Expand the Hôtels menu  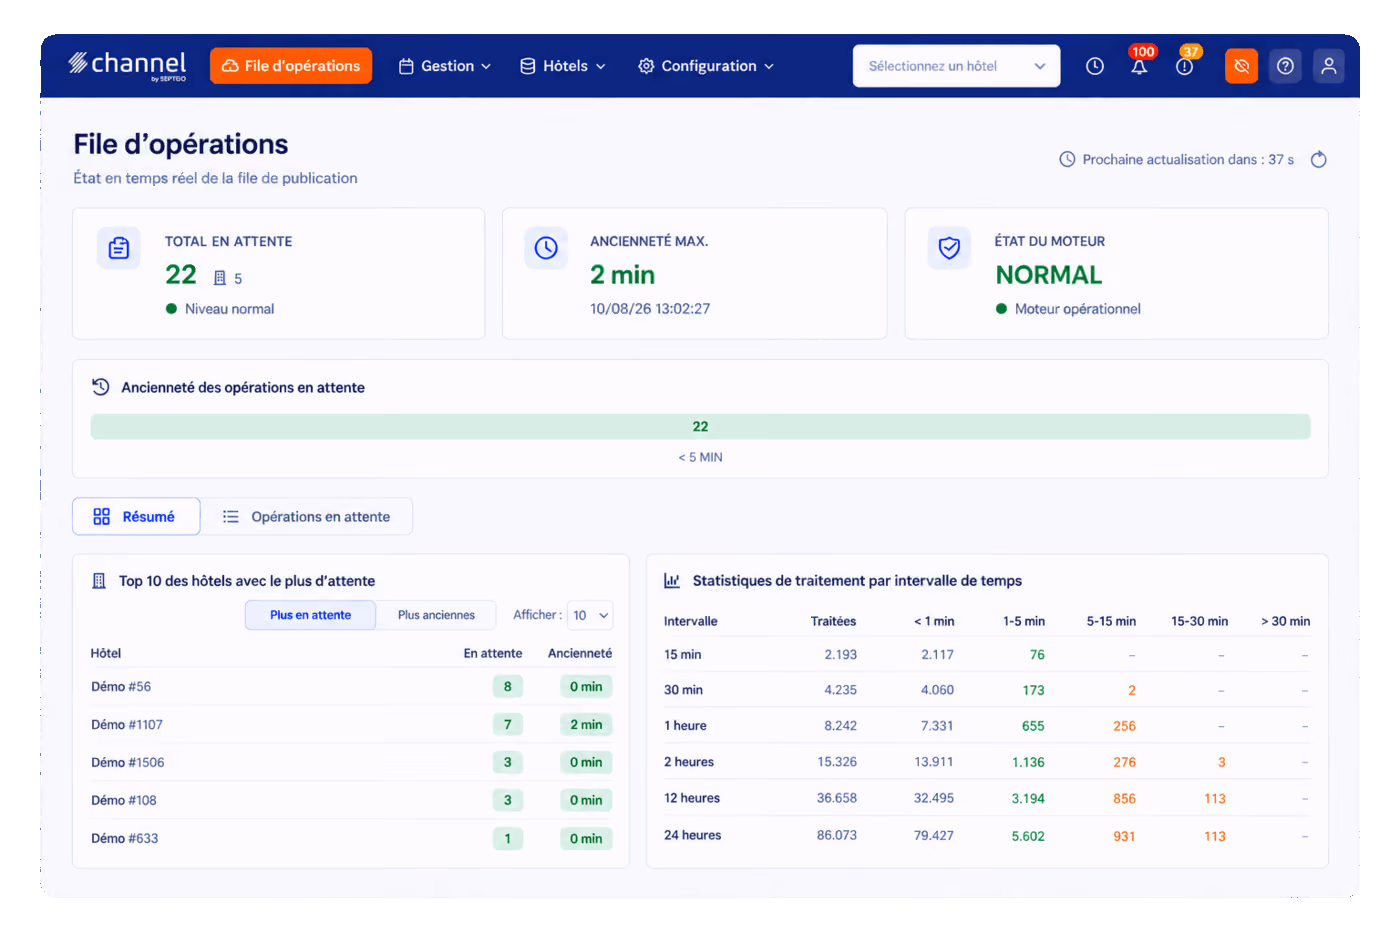click(563, 66)
